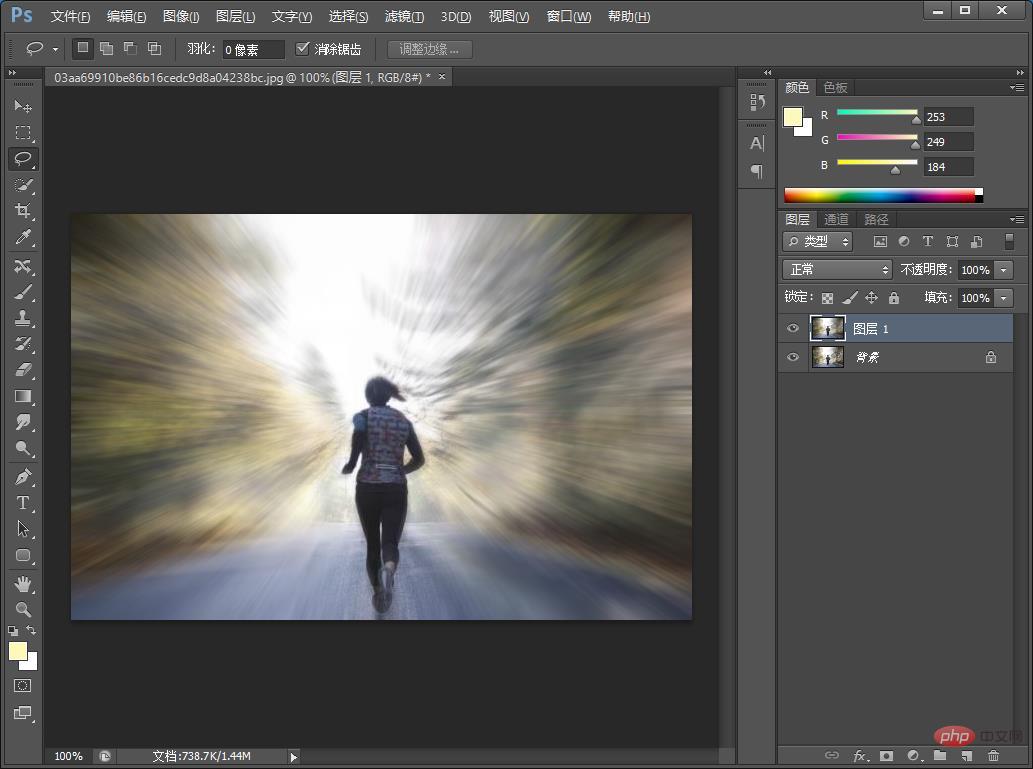This screenshot has height=769, width=1033.
Task: Click the color spectrum ramp
Action: click(883, 195)
